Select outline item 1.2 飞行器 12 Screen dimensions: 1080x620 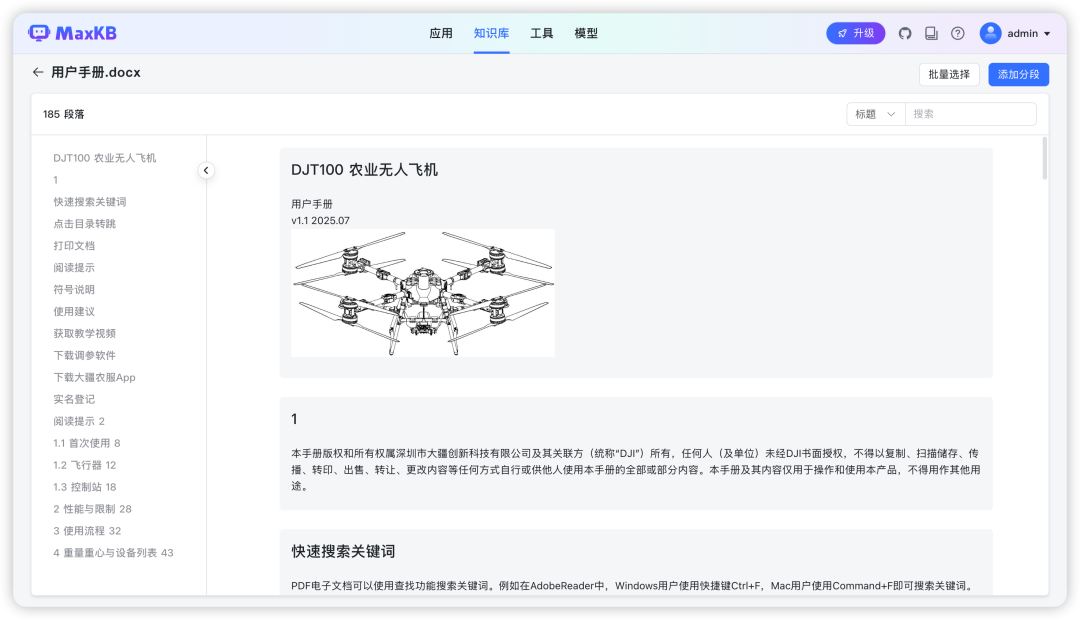85,465
